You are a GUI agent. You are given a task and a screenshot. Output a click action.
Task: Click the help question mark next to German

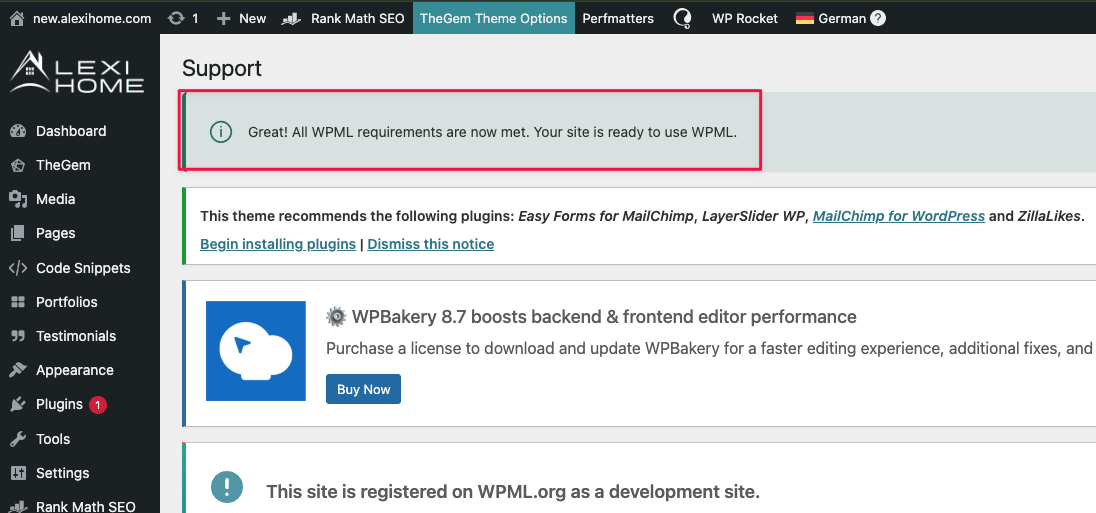pos(878,18)
